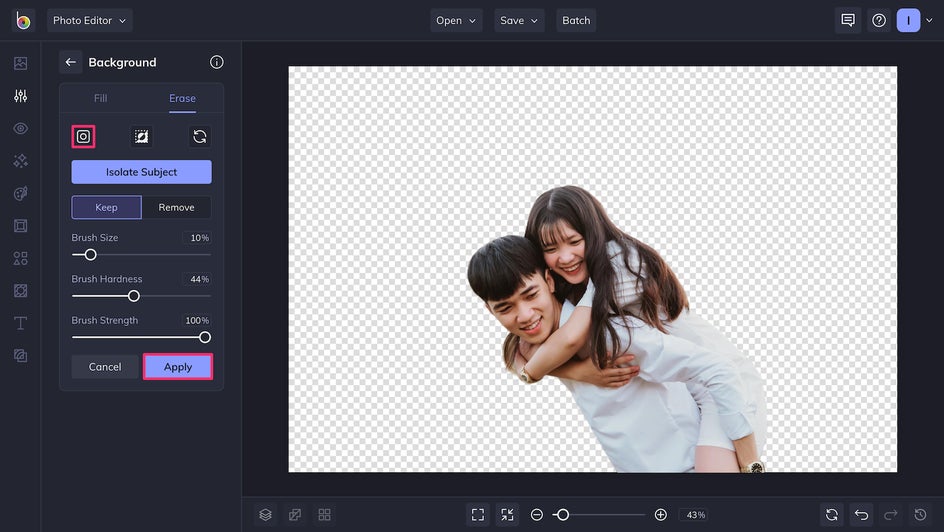Click the fill screen zoom icon
Image resolution: width=944 pixels, height=532 pixels.
click(508, 515)
